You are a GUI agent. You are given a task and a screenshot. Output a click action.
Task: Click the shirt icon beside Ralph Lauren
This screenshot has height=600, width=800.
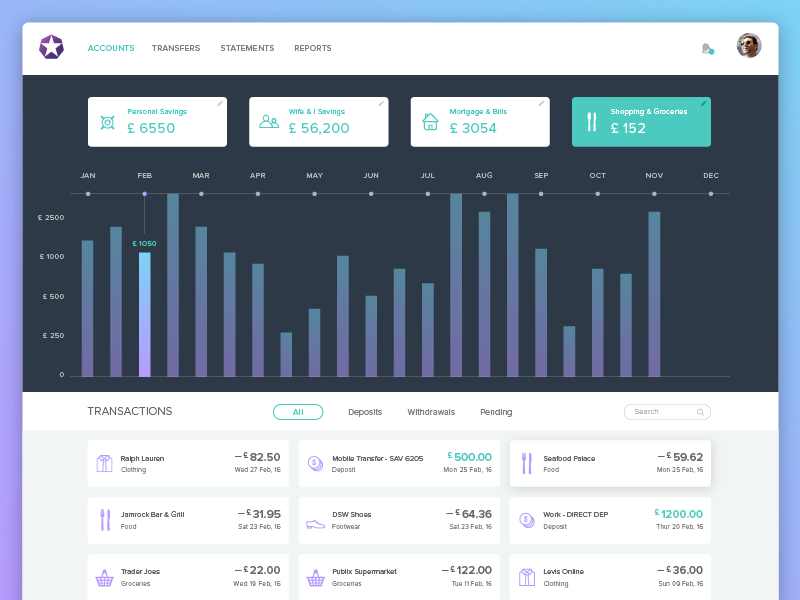(x=104, y=463)
